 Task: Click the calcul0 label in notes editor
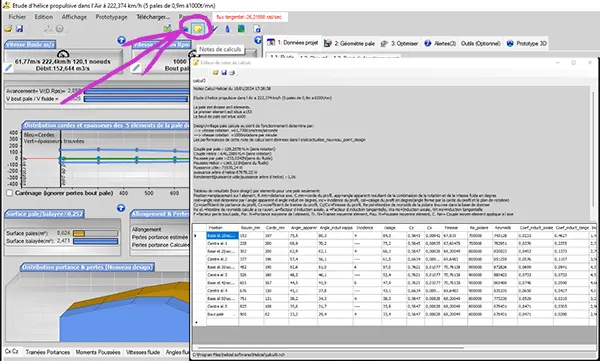pyautogui.click(x=199, y=81)
